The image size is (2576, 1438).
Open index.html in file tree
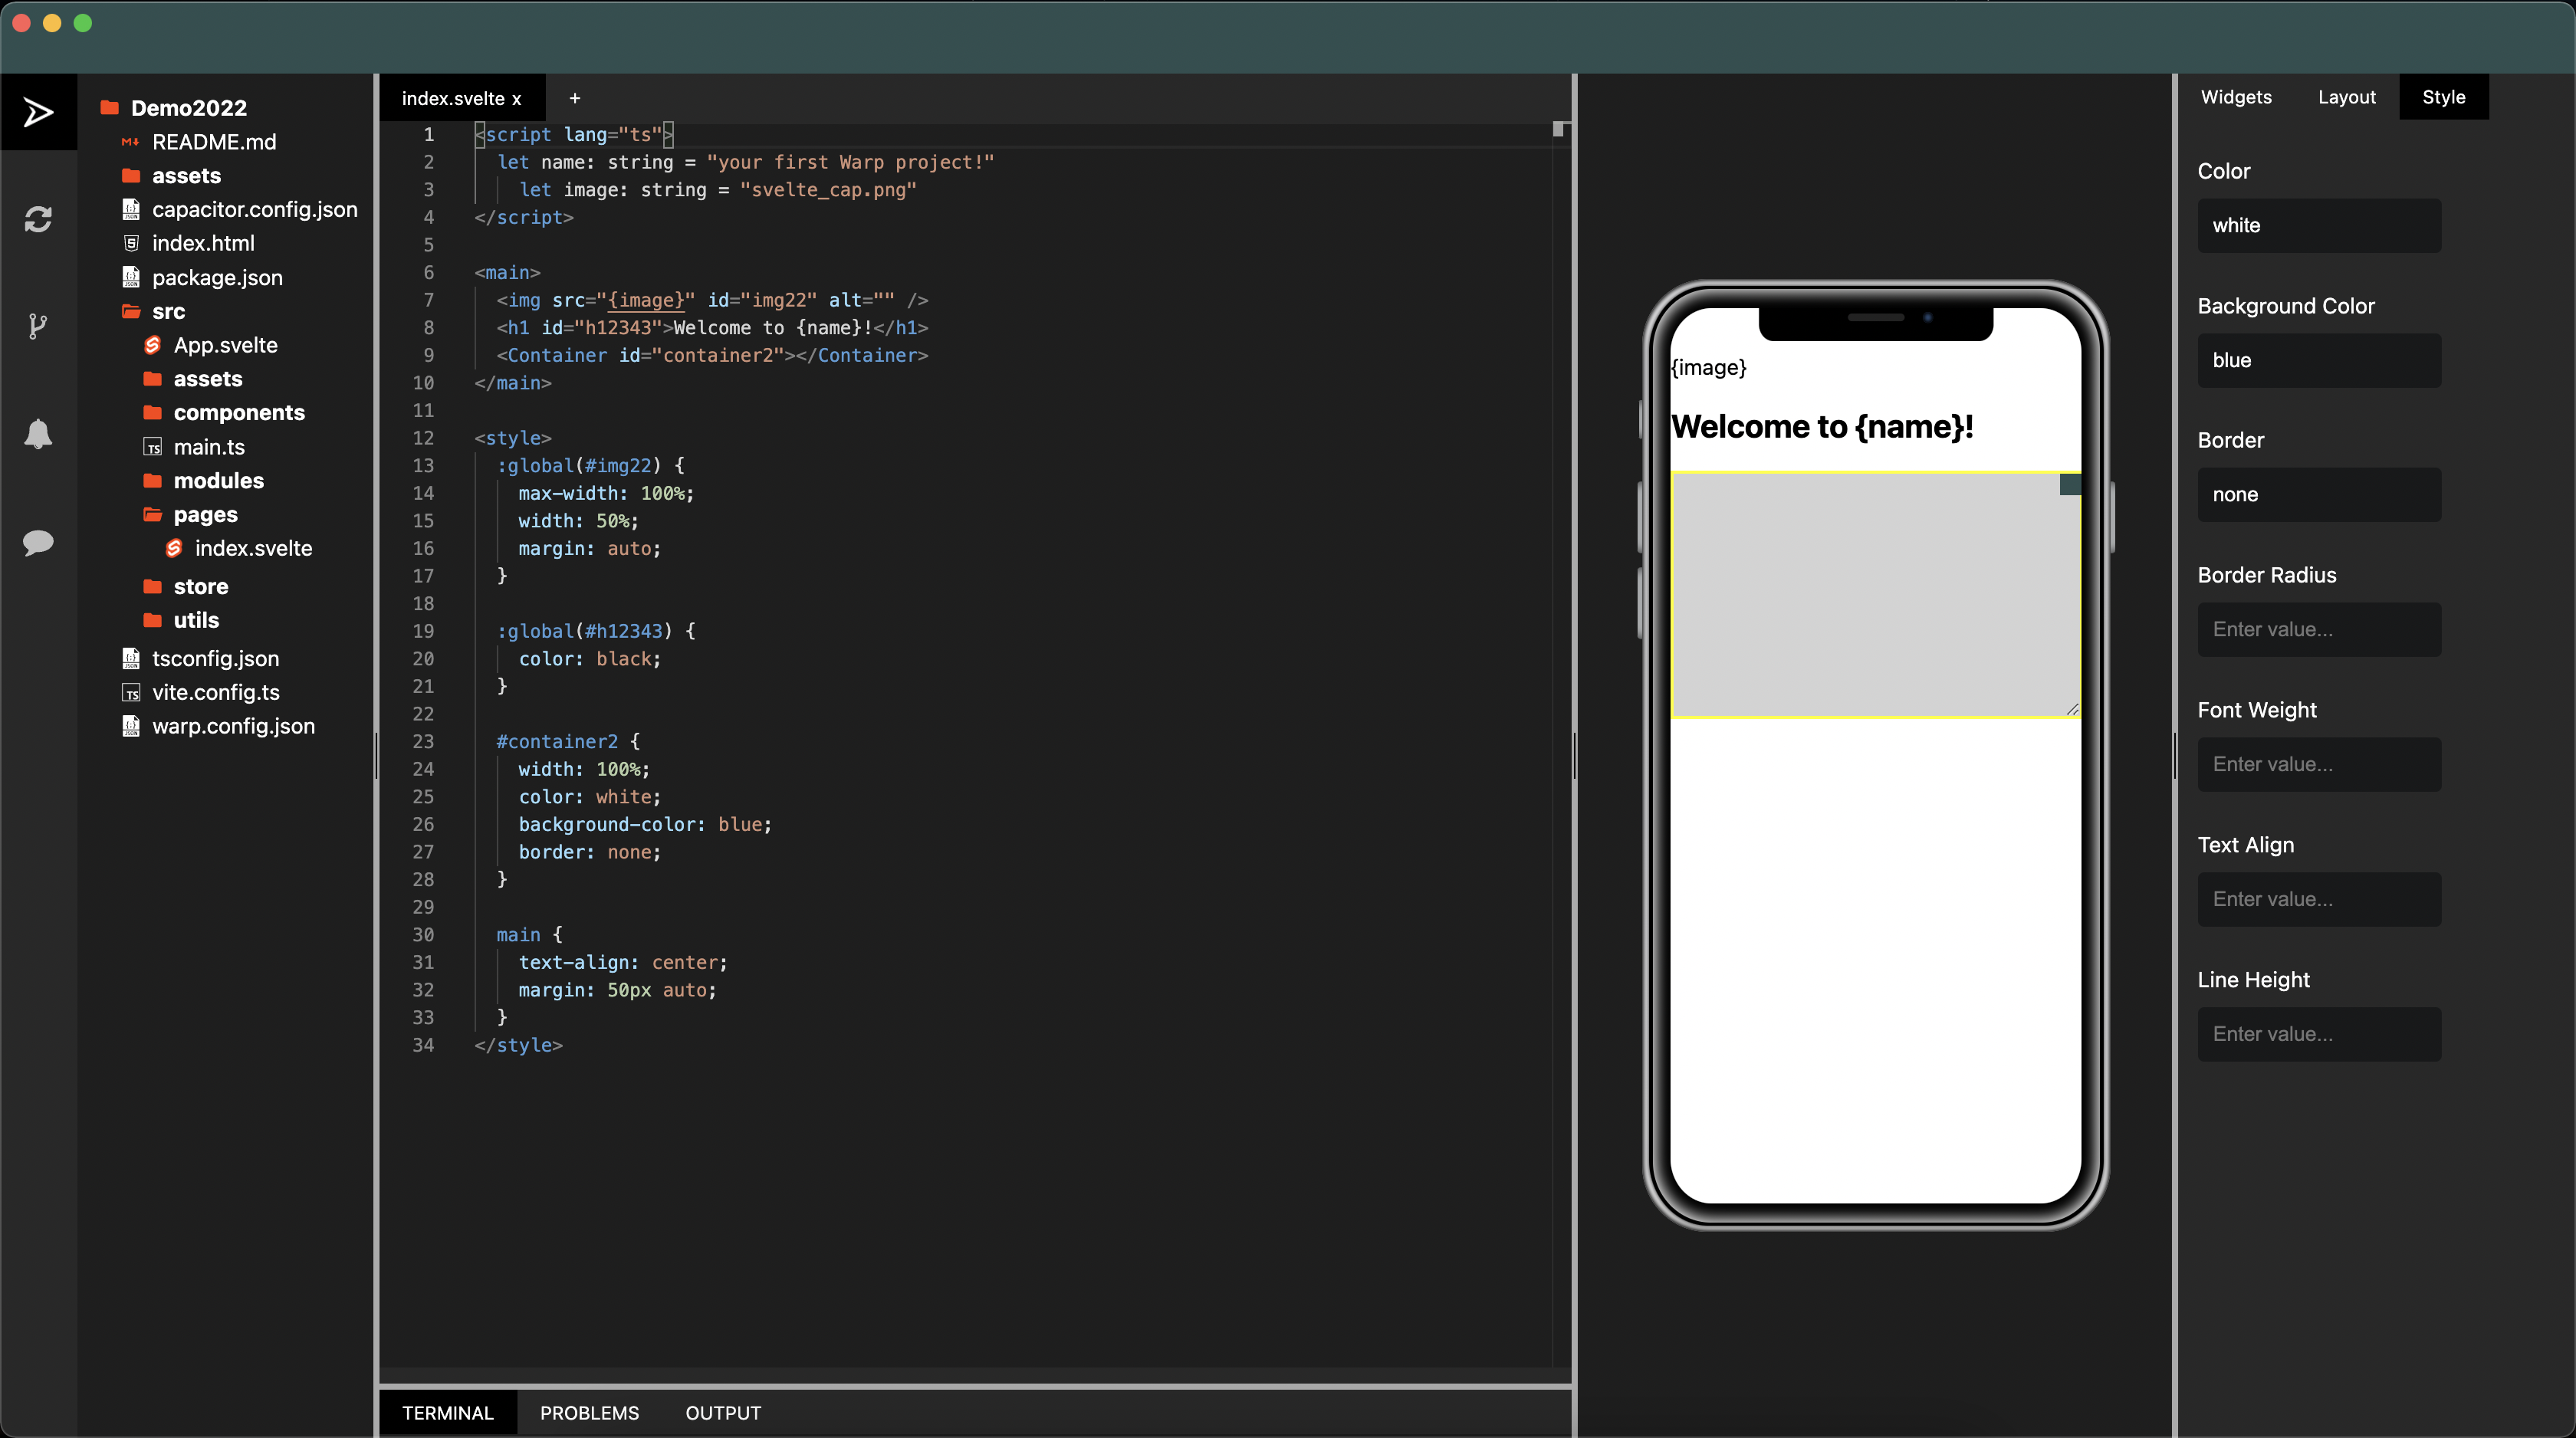(x=203, y=243)
